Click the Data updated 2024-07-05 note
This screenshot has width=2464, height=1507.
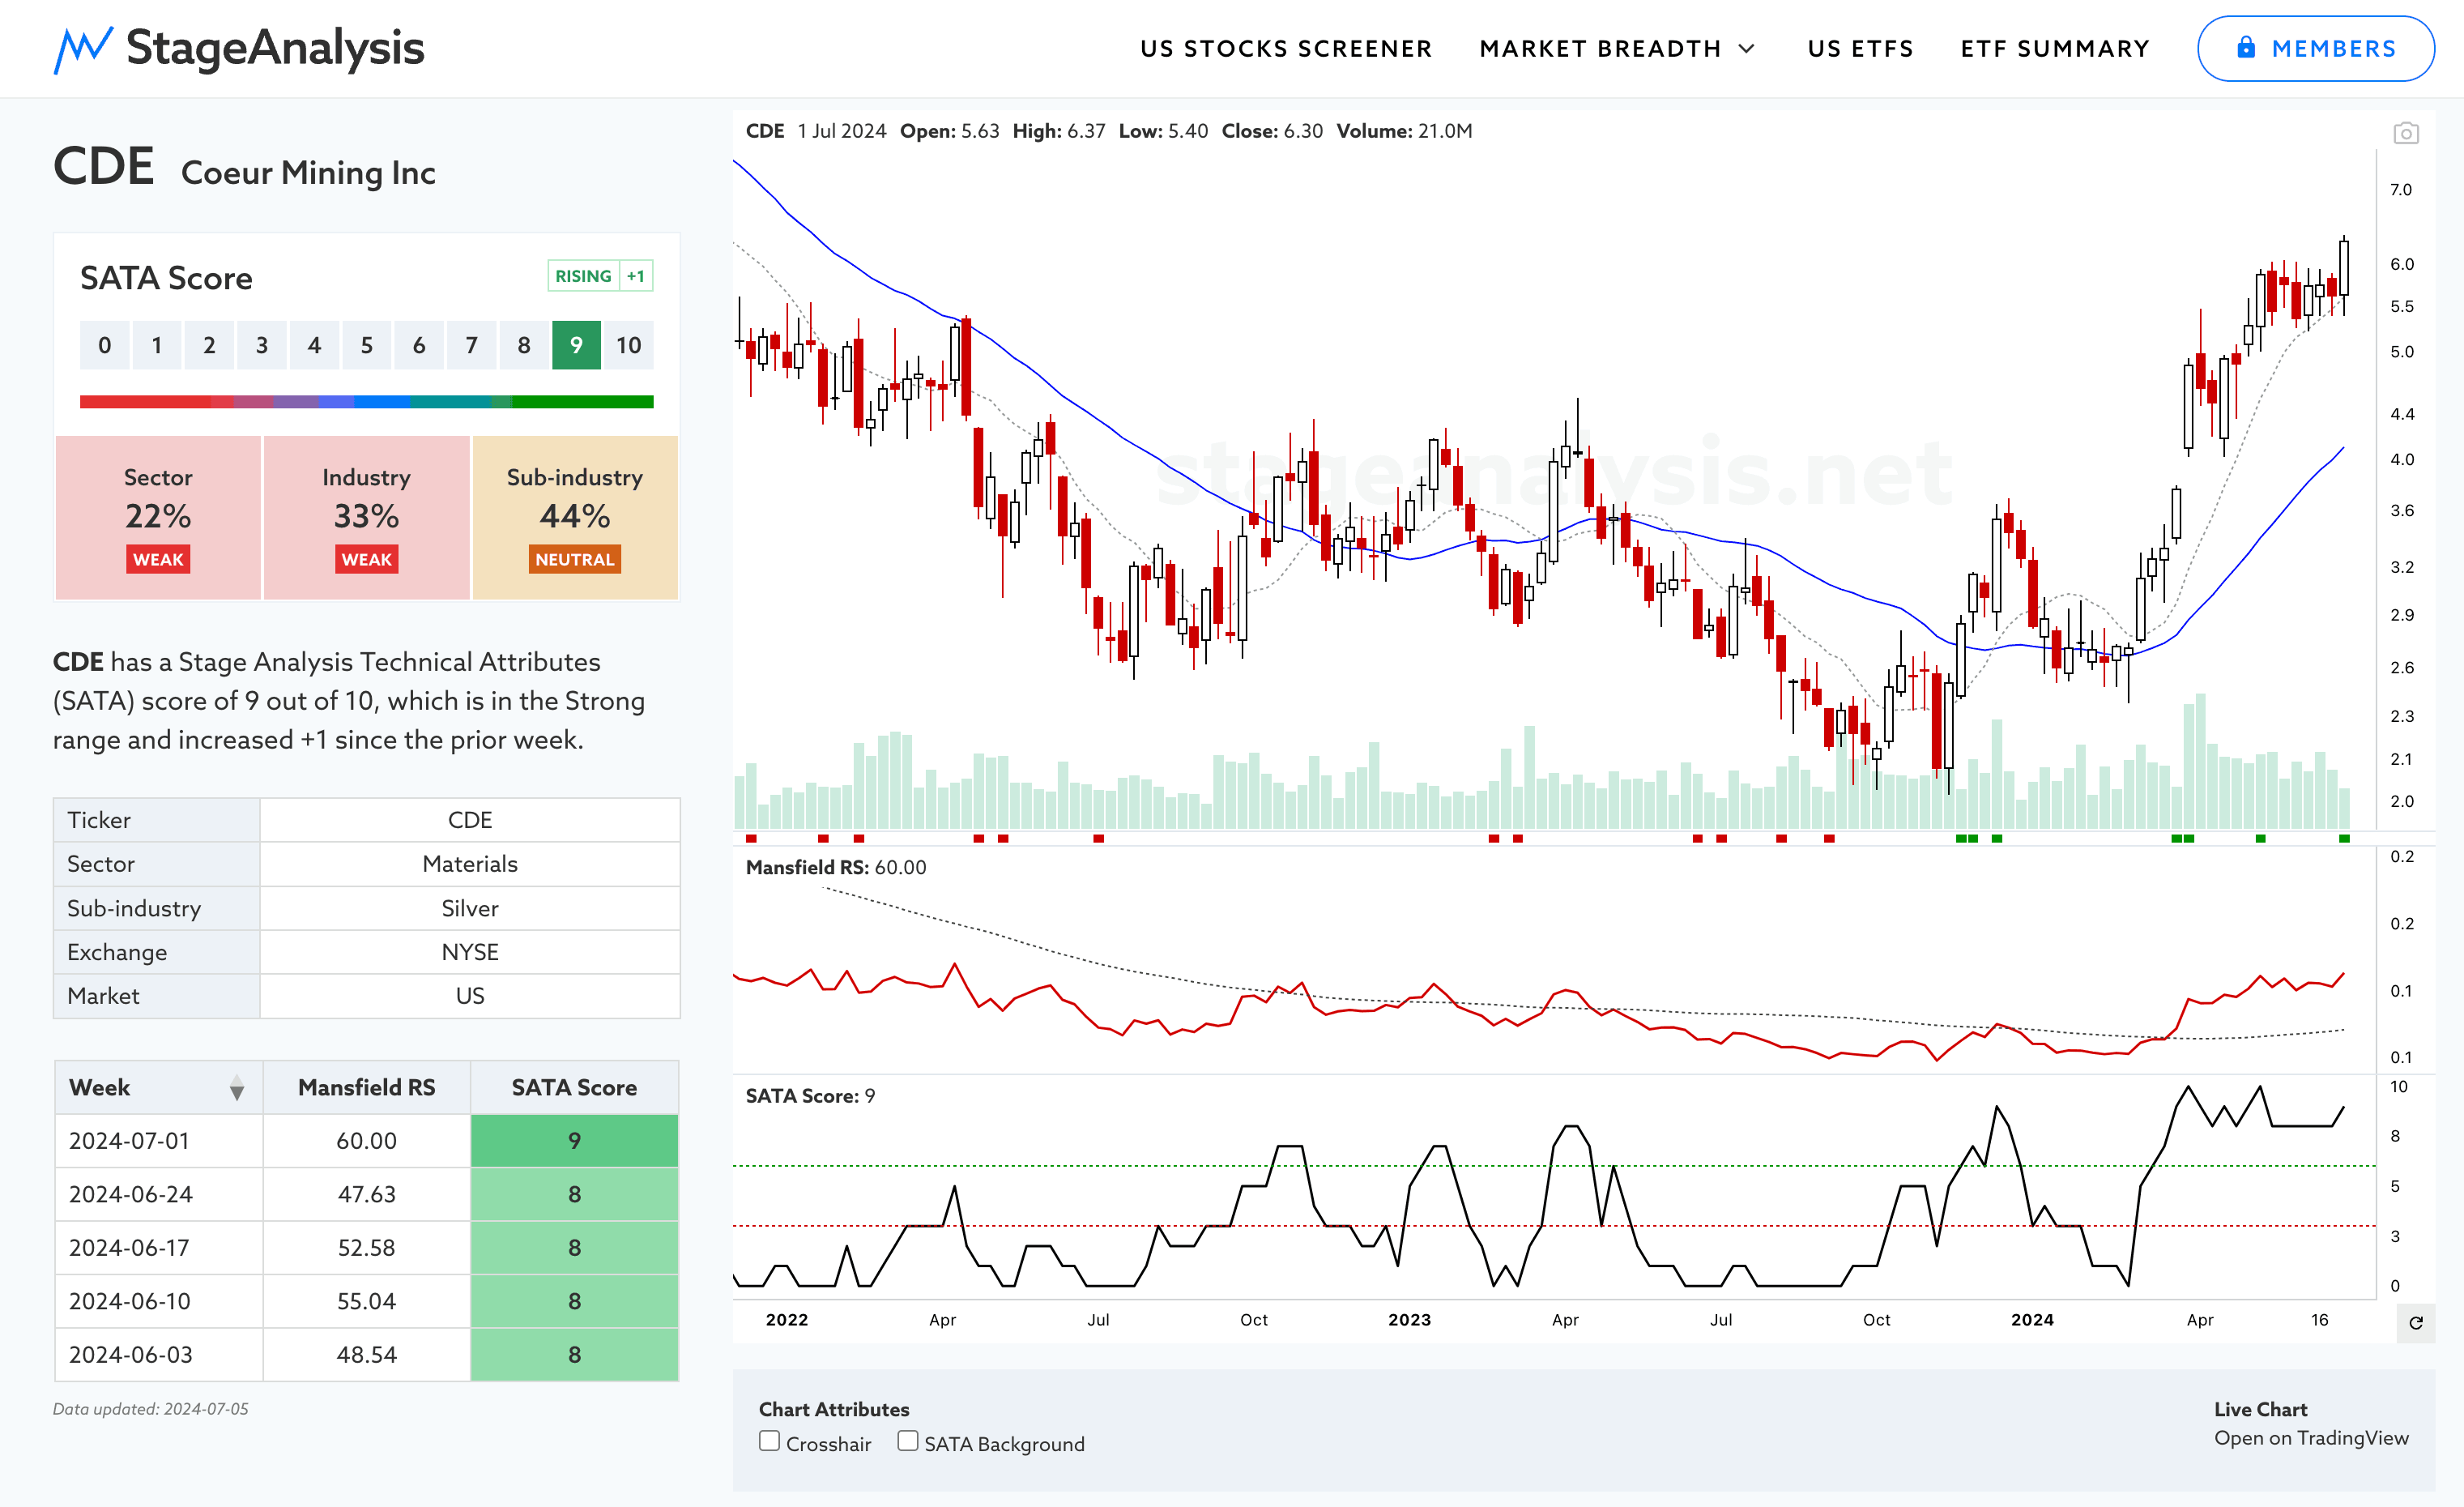151,1409
